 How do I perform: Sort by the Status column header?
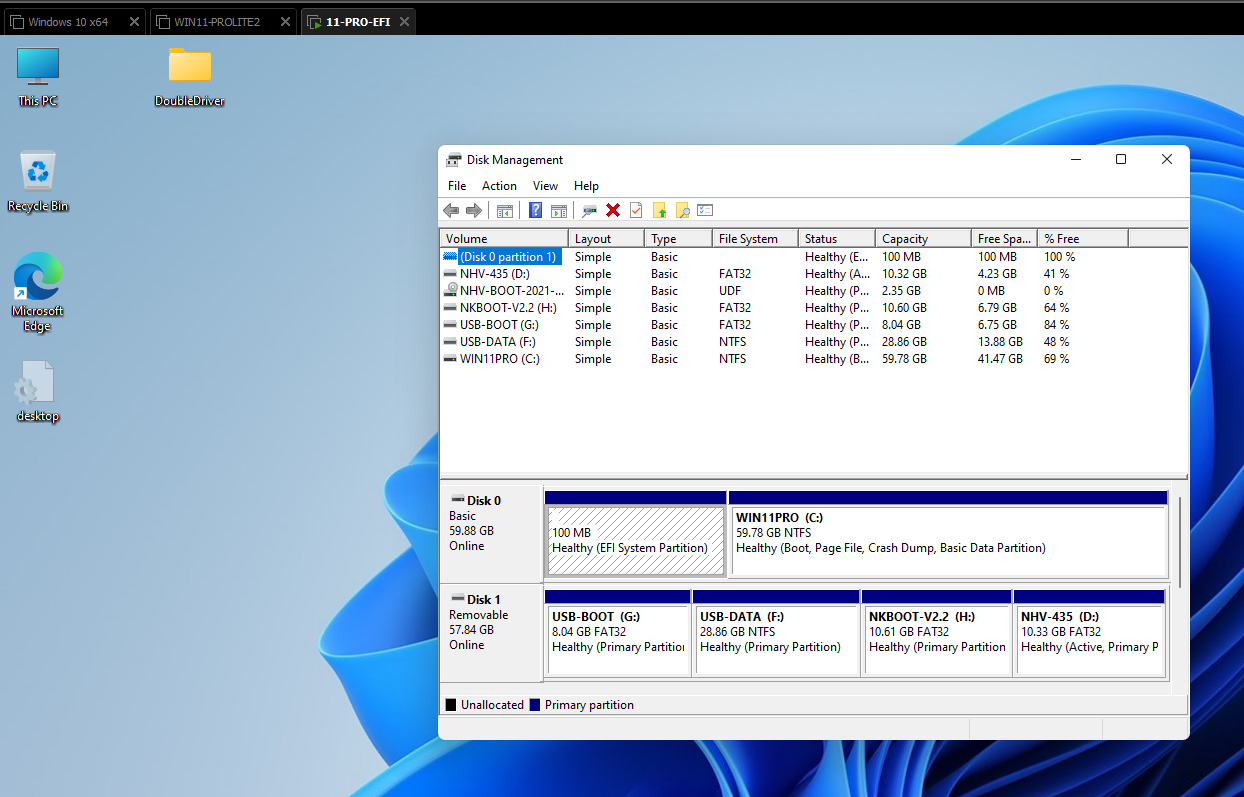pyautogui.click(x=836, y=238)
